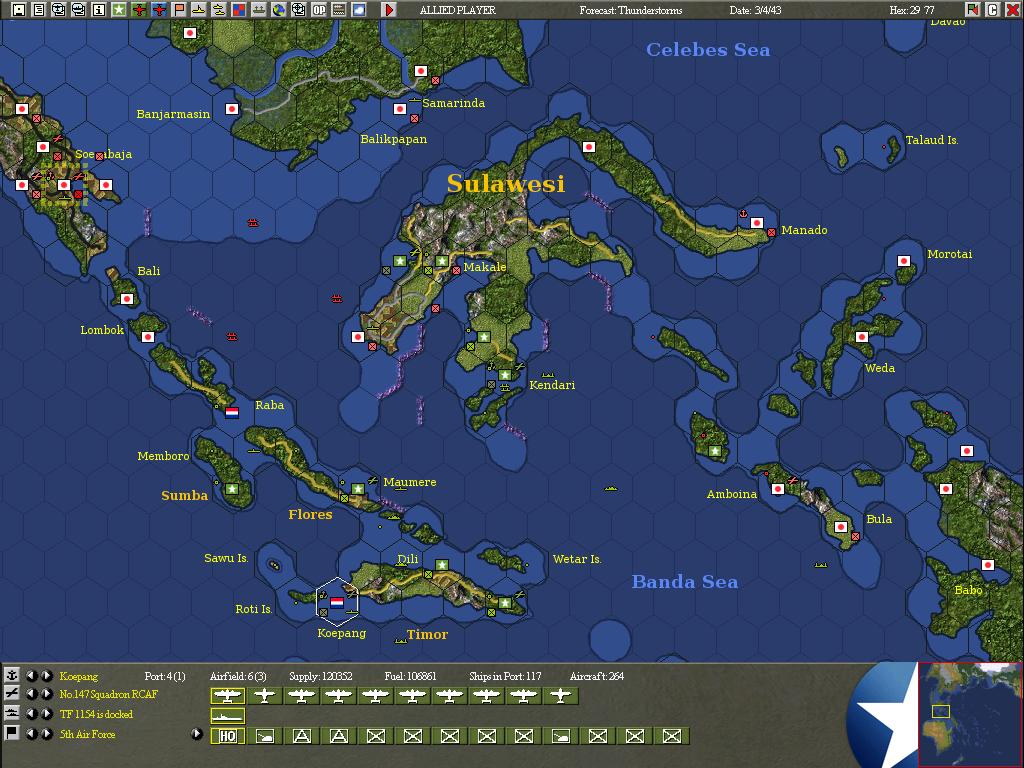Select the docked task force ship icon

[x=227, y=716]
